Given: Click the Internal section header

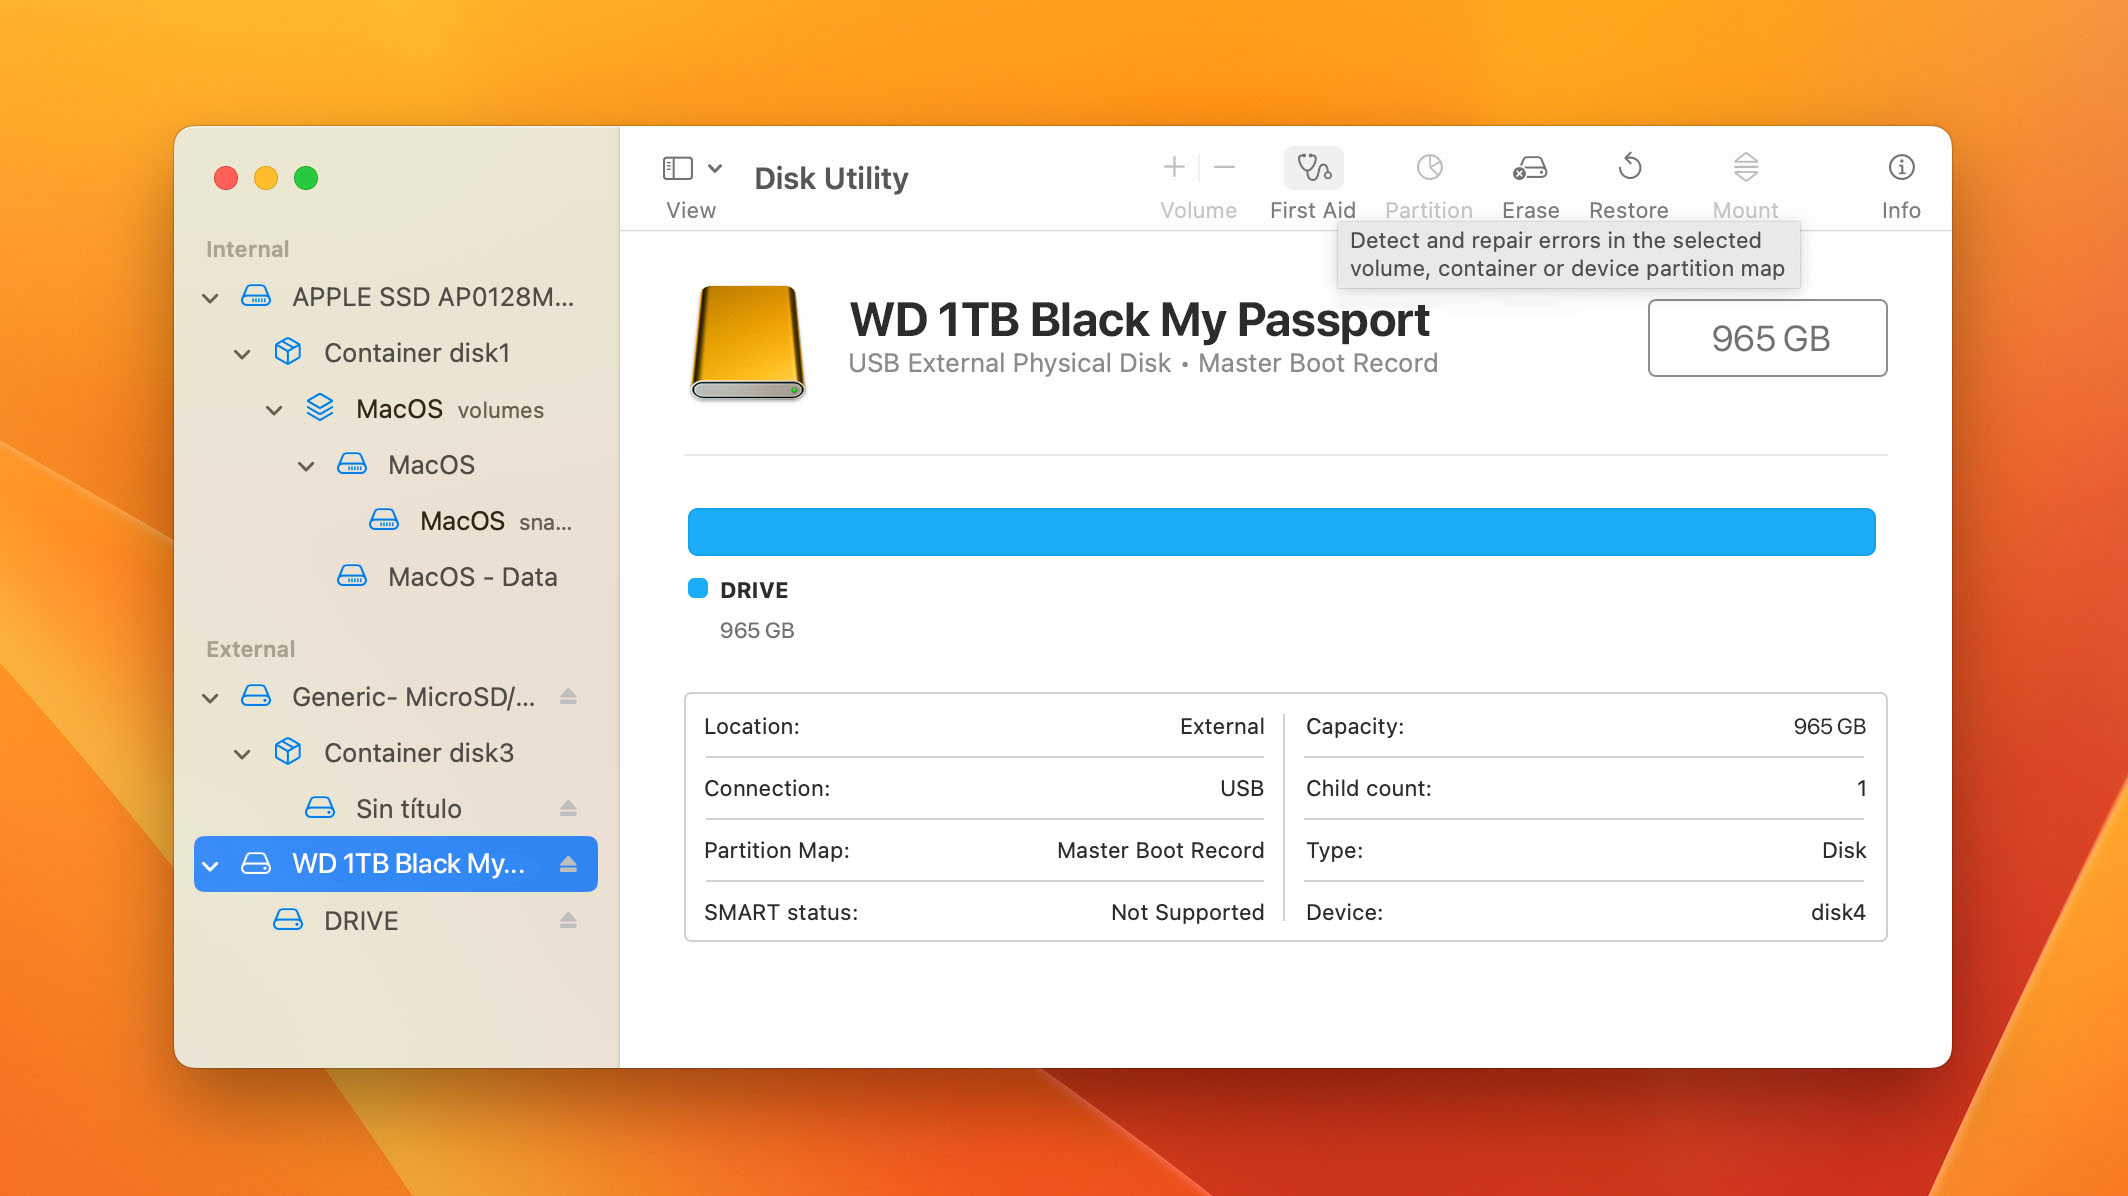Looking at the screenshot, I should 247,249.
